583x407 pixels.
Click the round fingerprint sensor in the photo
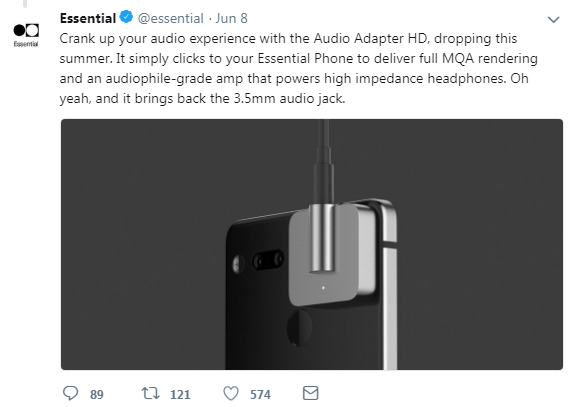click(299, 327)
